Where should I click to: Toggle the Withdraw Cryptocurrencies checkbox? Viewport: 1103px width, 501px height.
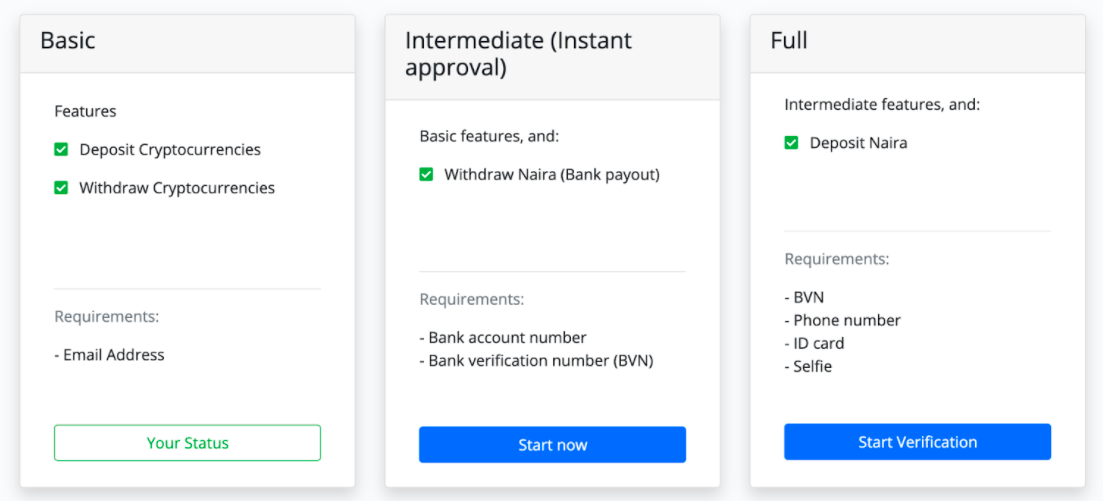coord(61,188)
